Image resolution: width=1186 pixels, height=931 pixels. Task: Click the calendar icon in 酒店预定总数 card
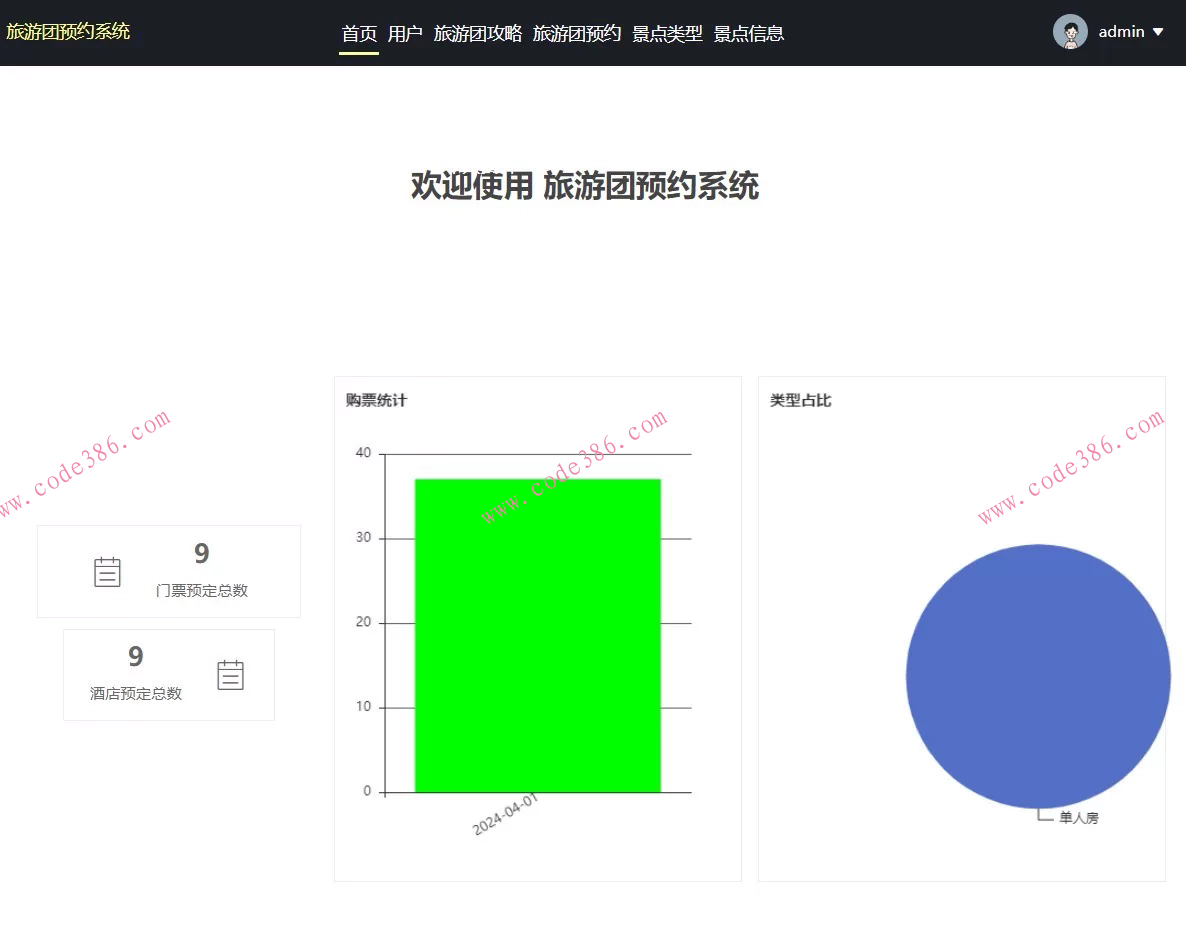click(x=231, y=674)
